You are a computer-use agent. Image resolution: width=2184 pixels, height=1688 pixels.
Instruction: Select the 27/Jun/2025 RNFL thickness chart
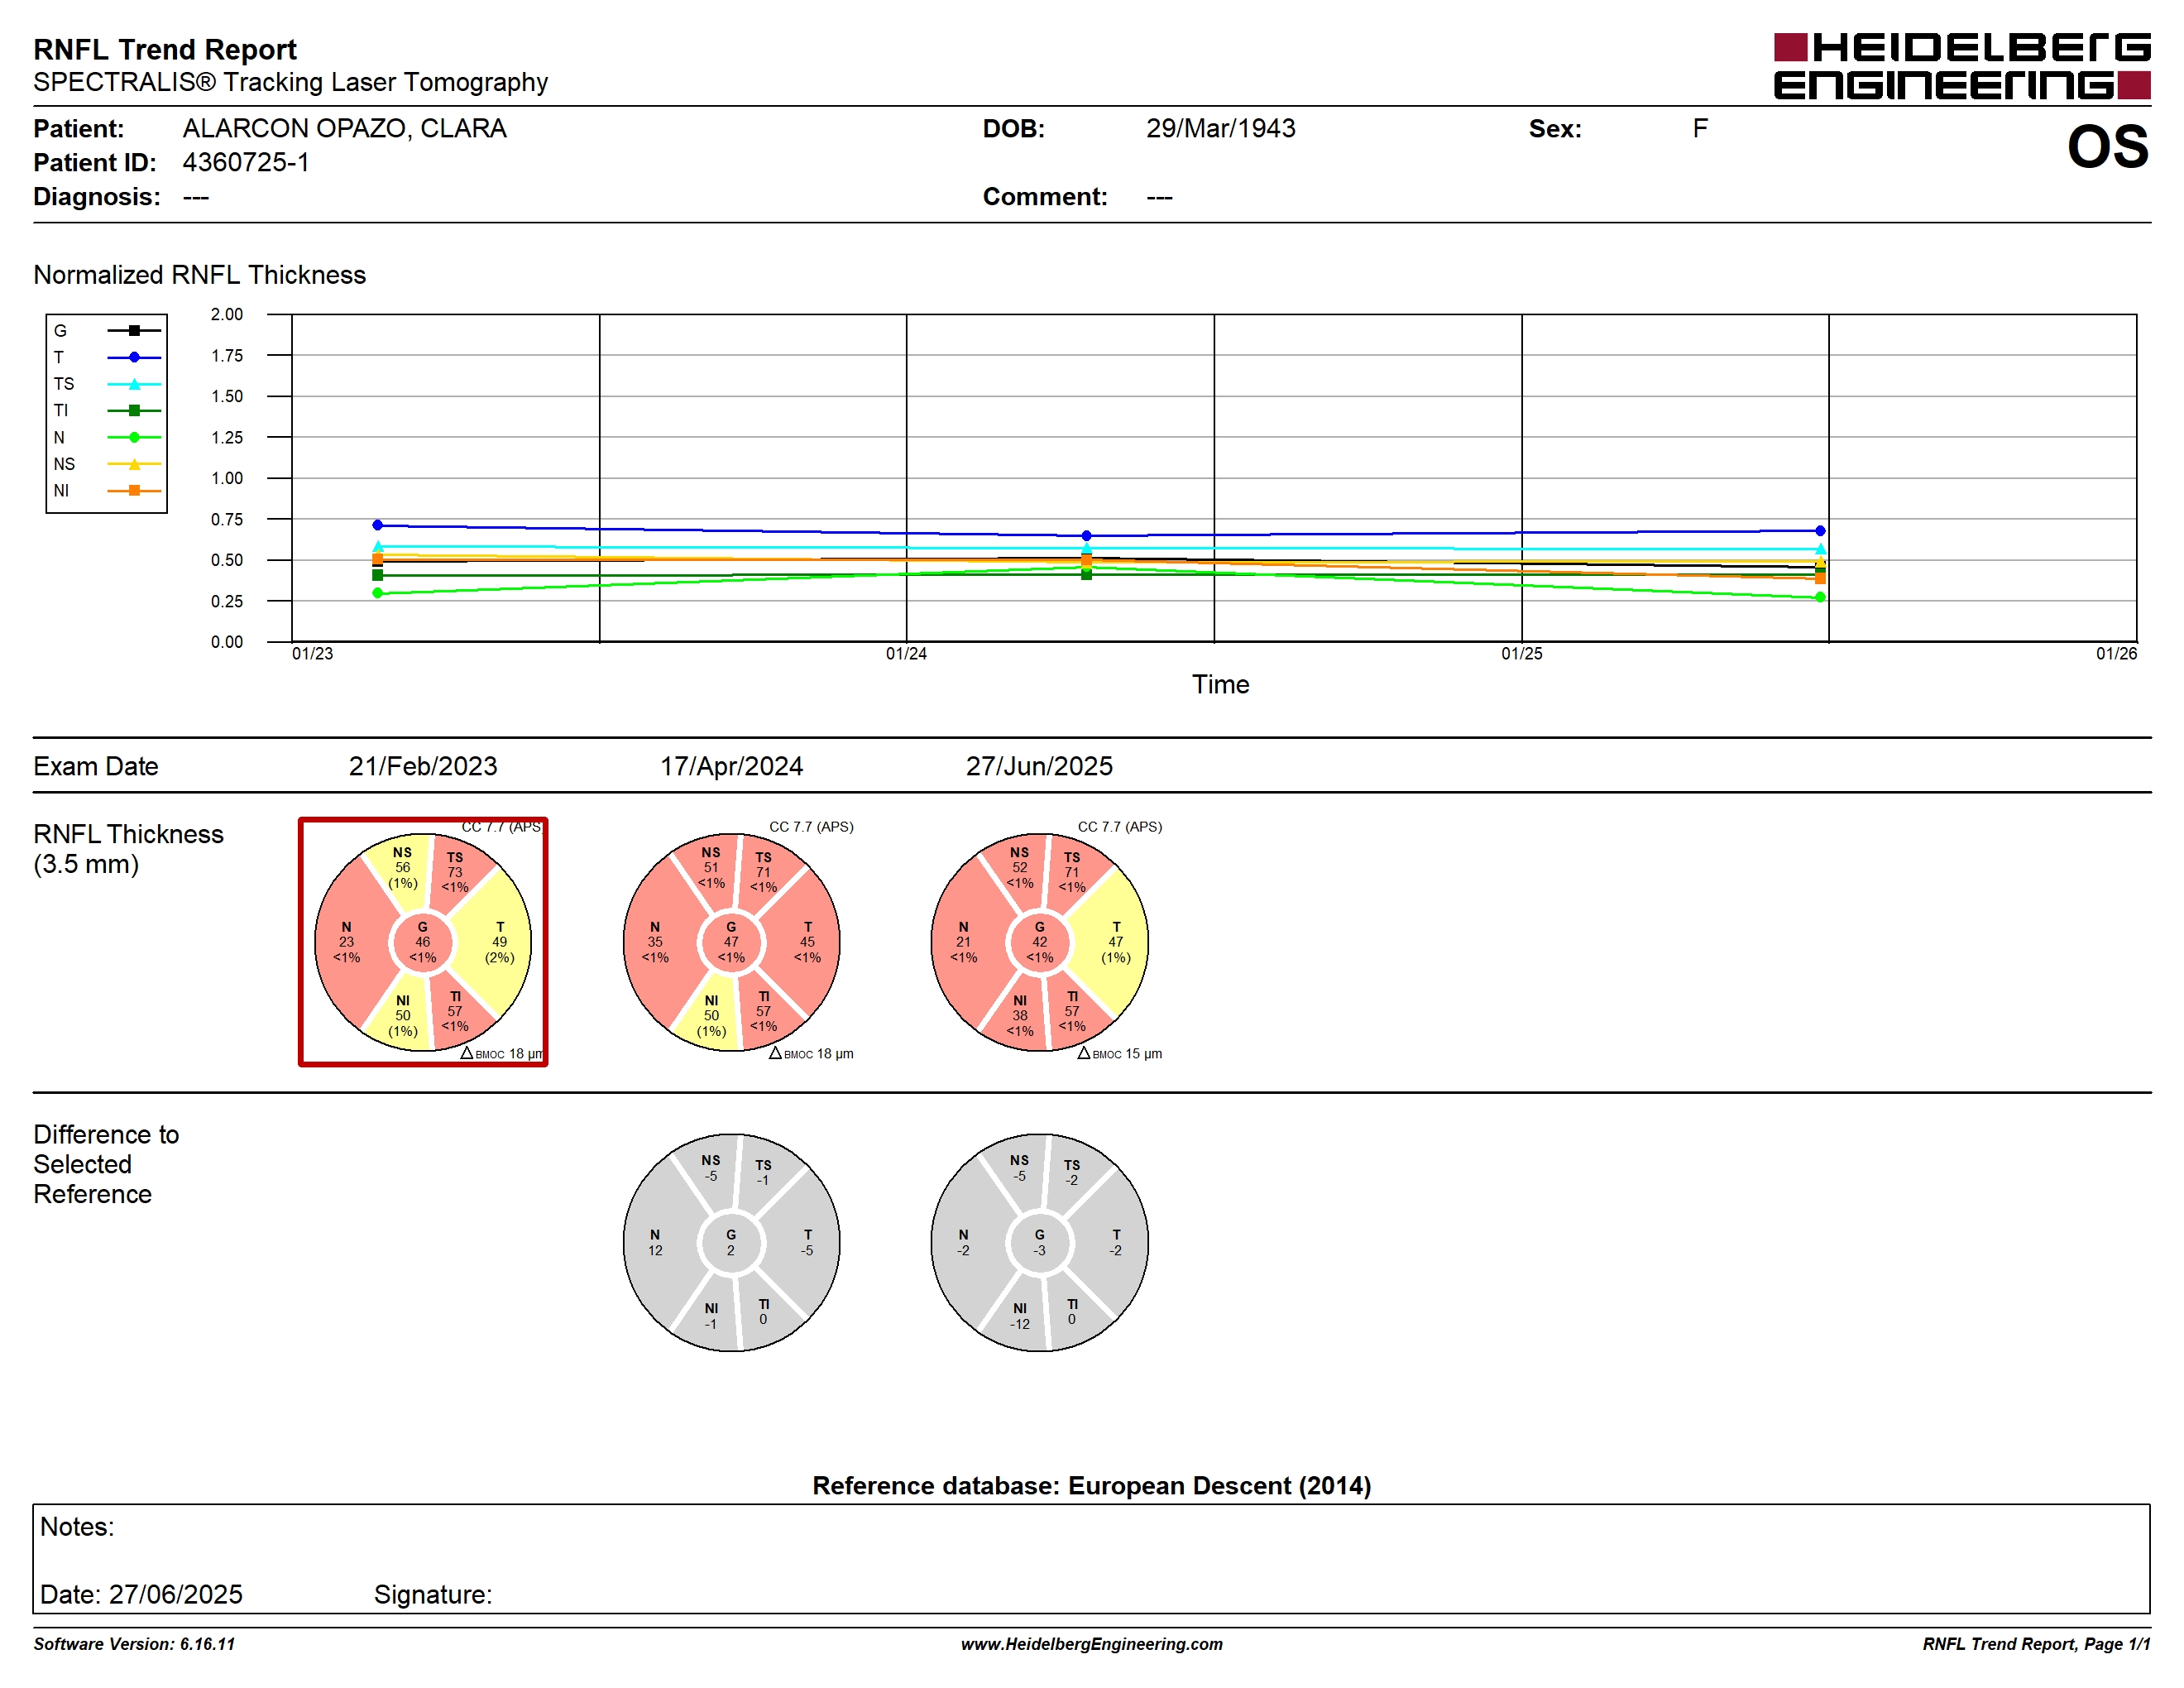1040,942
